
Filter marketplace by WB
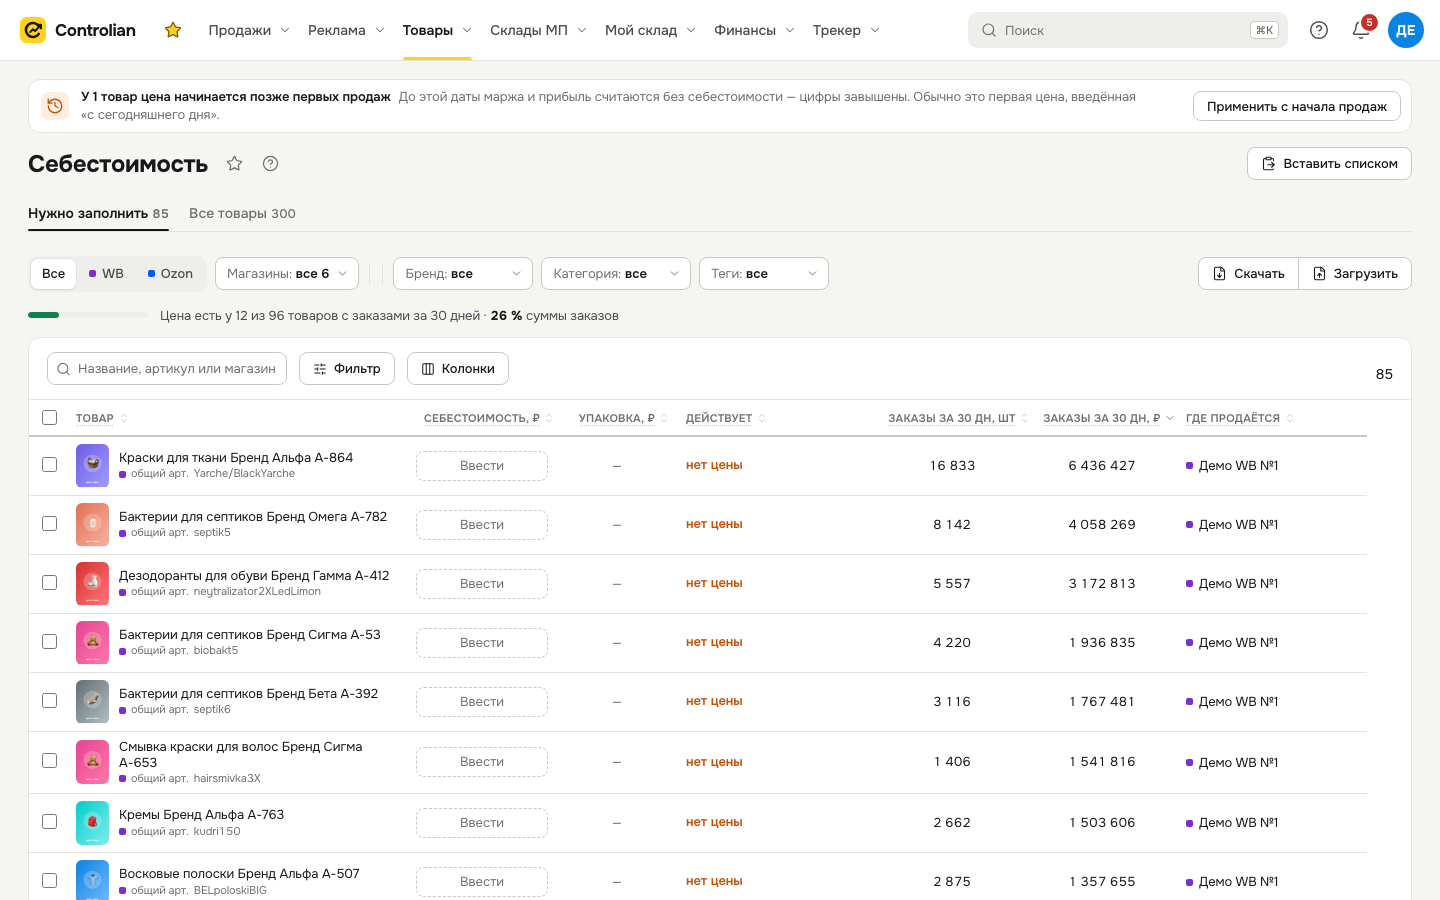[106, 274]
